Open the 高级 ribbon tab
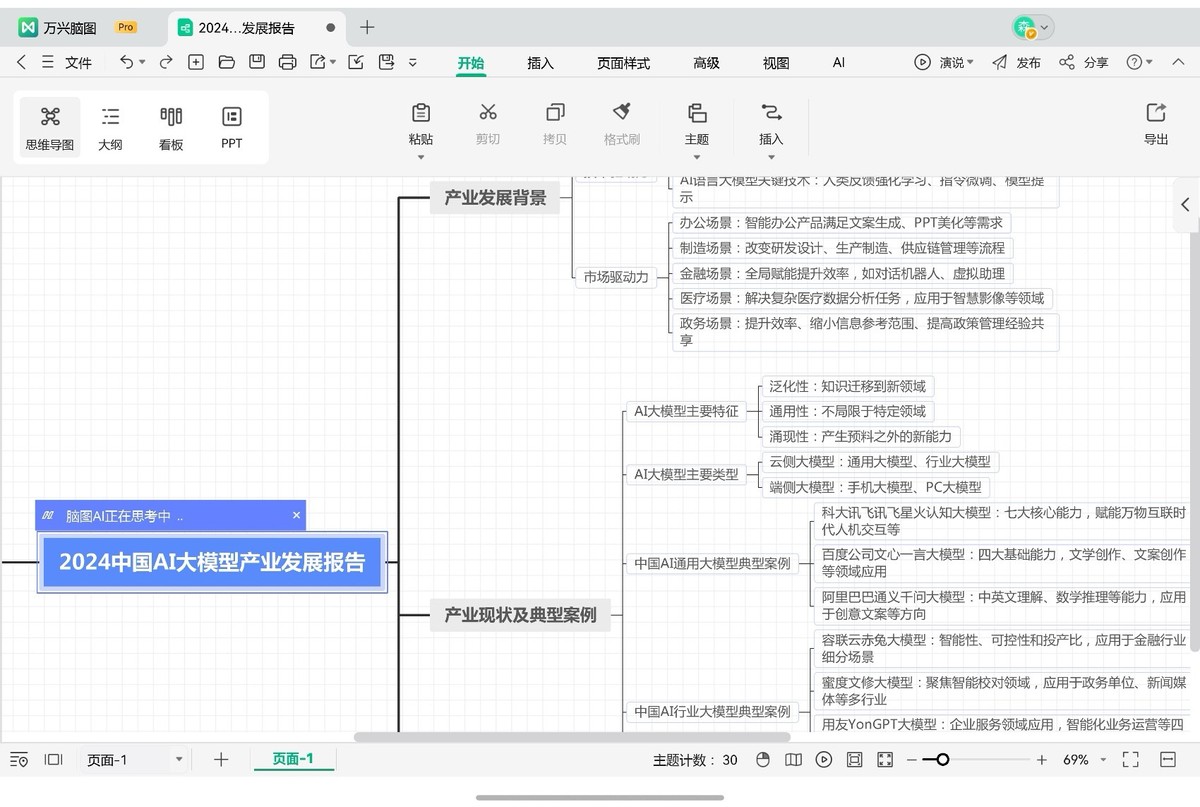Viewport: 1200px width, 807px height. click(706, 63)
